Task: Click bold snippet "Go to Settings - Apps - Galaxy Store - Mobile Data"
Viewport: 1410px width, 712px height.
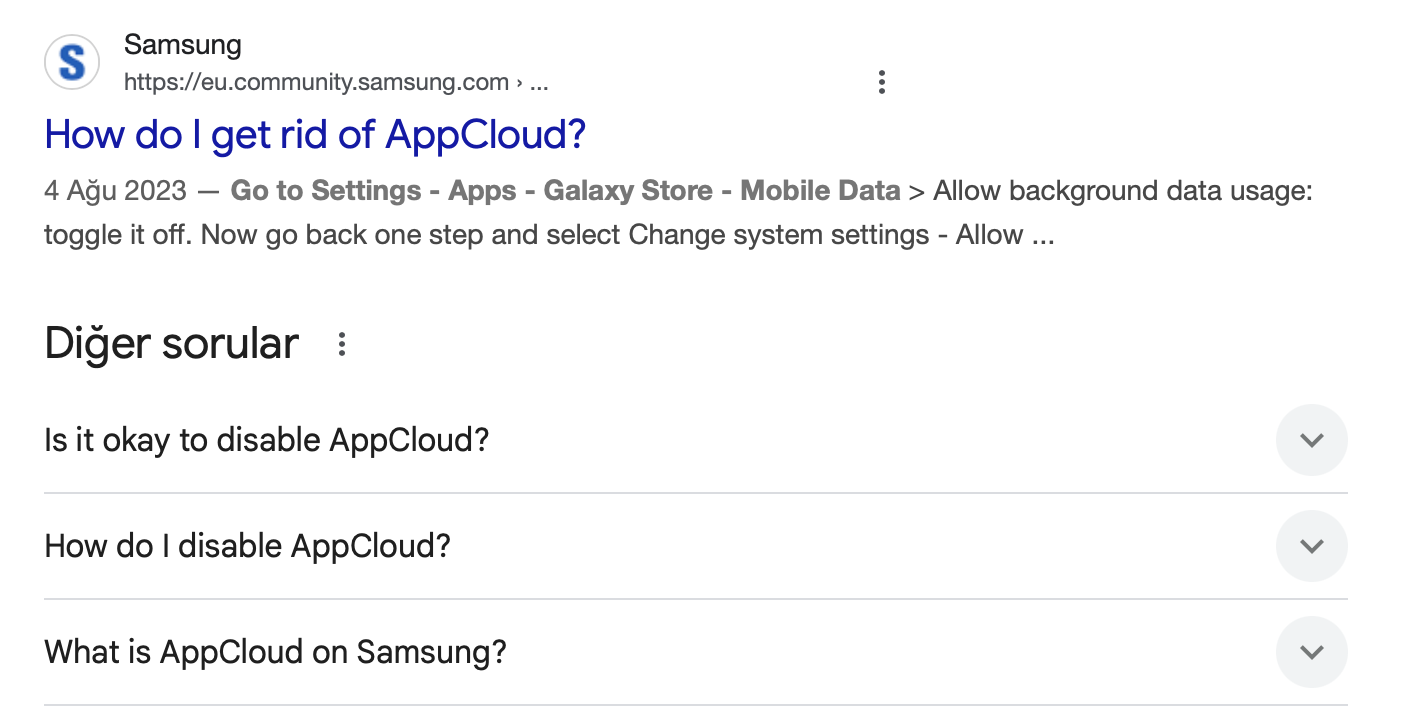Action: click(x=565, y=190)
